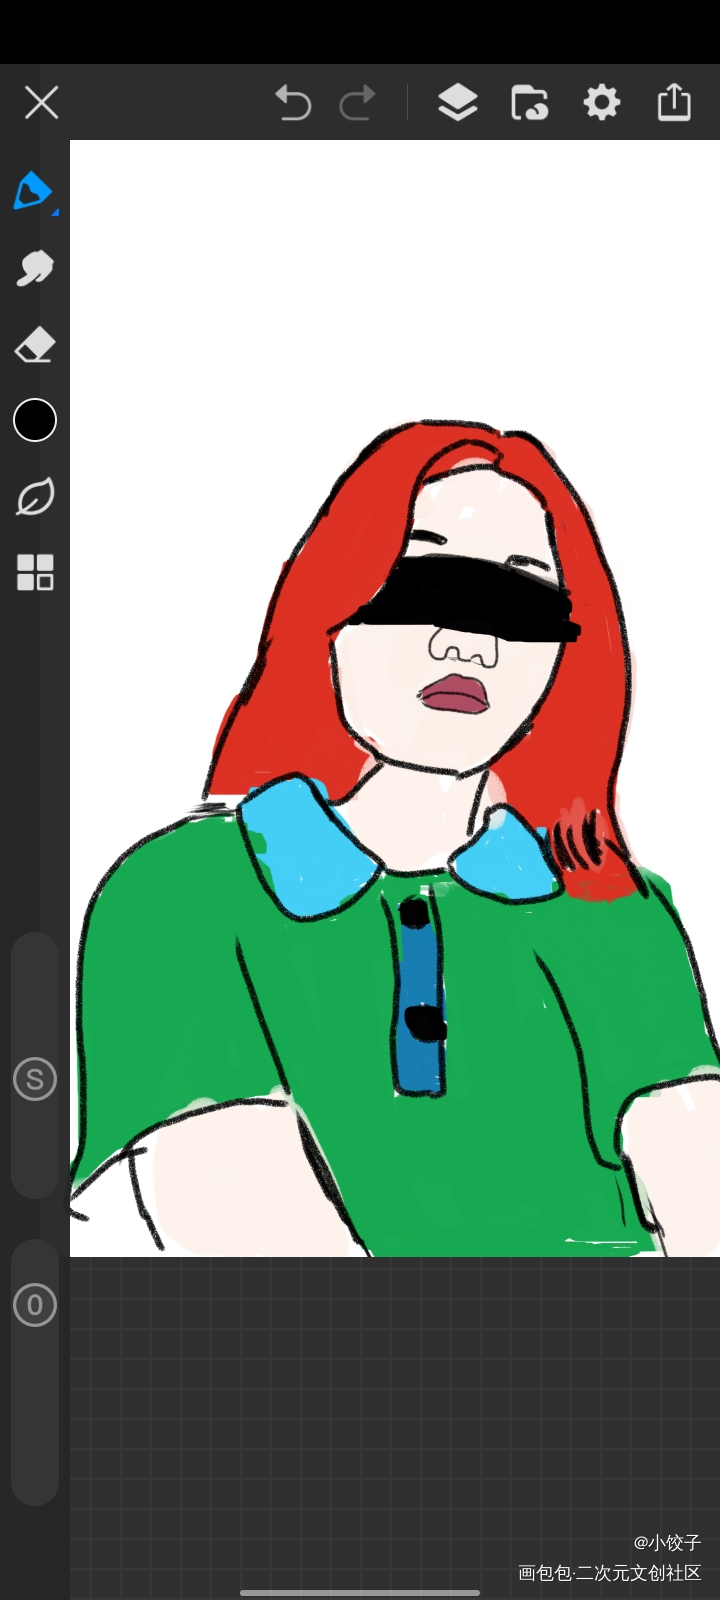The image size is (720, 1600).
Task: Open the settings gear
Action: coord(601,102)
